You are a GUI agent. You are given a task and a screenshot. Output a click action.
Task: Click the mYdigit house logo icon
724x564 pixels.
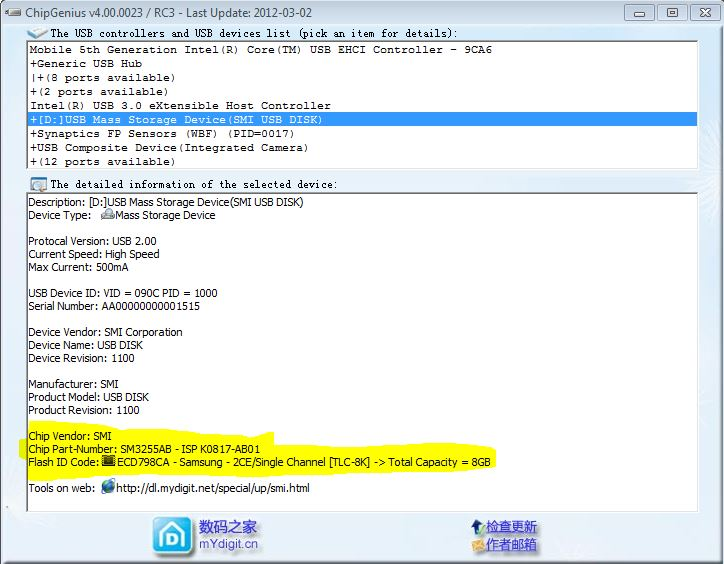[x=172, y=536]
